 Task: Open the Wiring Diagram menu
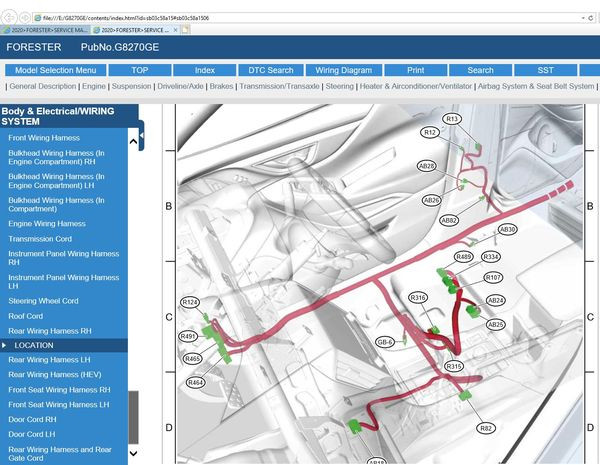pos(343,70)
